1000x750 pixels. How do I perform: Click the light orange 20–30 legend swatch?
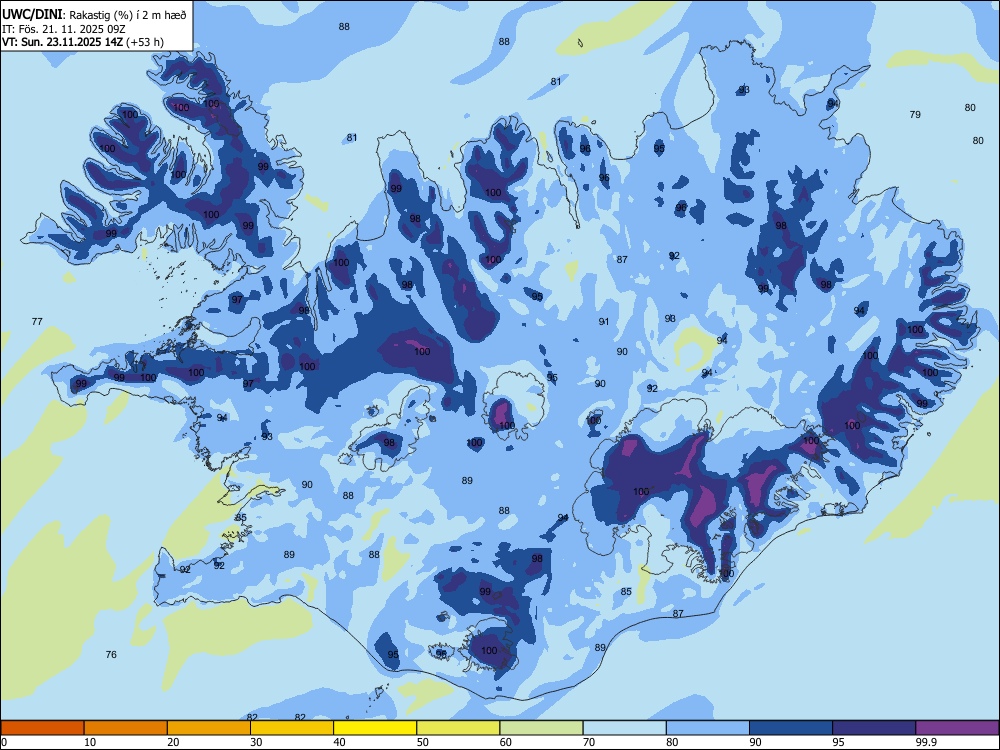[209, 728]
